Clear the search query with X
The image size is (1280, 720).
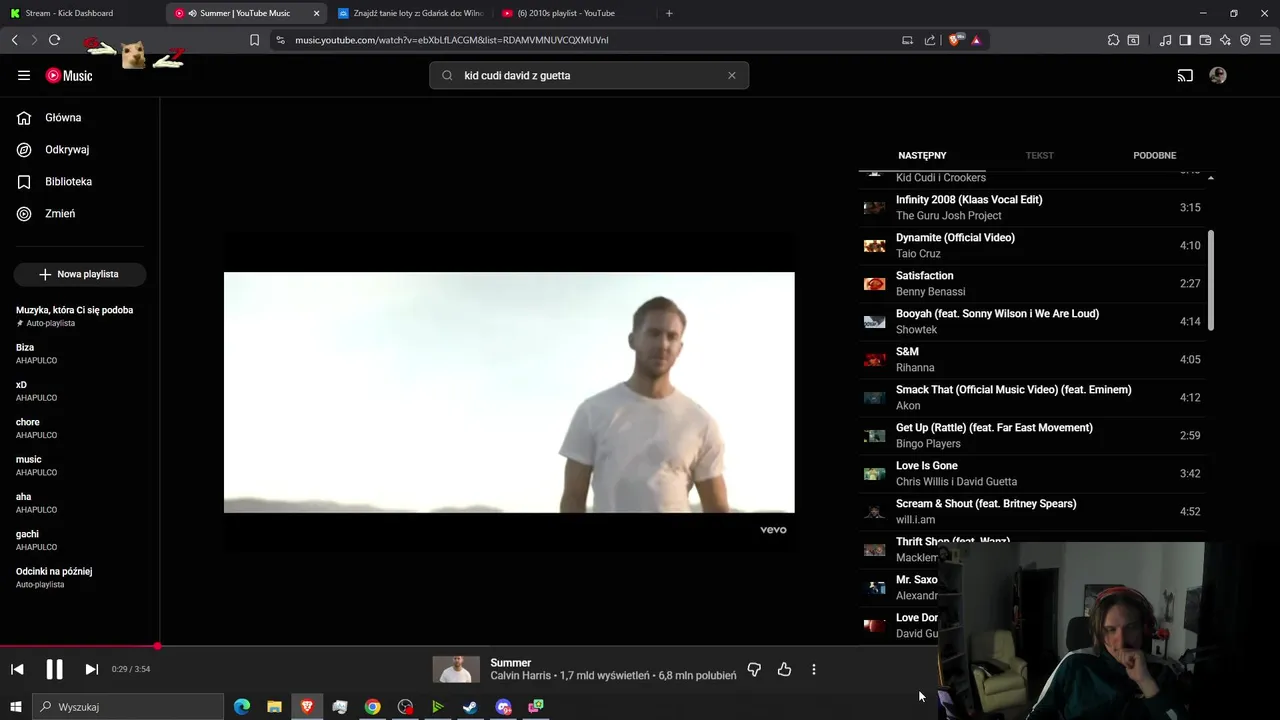click(732, 75)
